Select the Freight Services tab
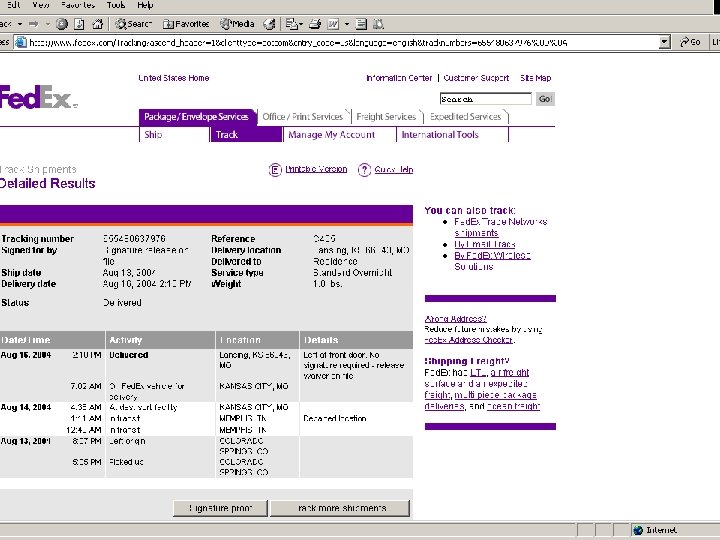The image size is (720, 540). pyautogui.click(x=386, y=117)
